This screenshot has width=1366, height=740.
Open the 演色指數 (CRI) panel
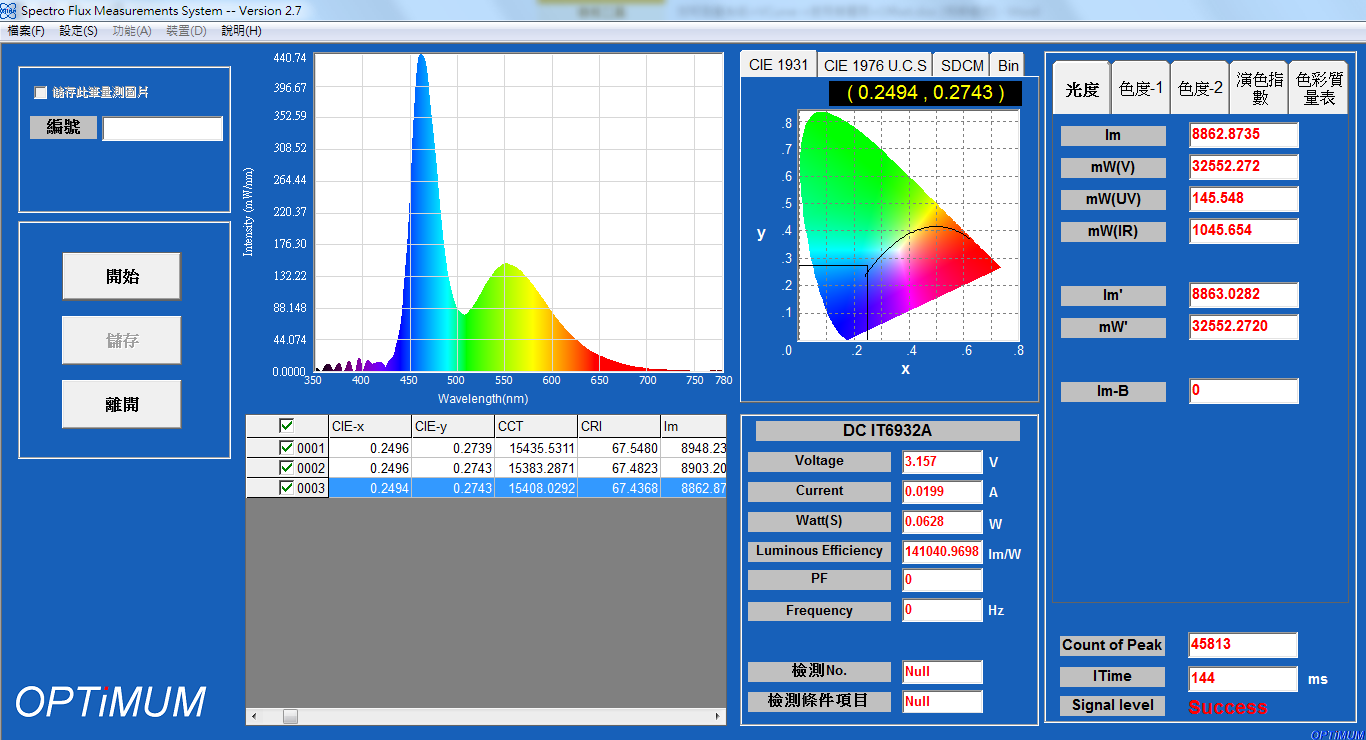point(1258,87)
